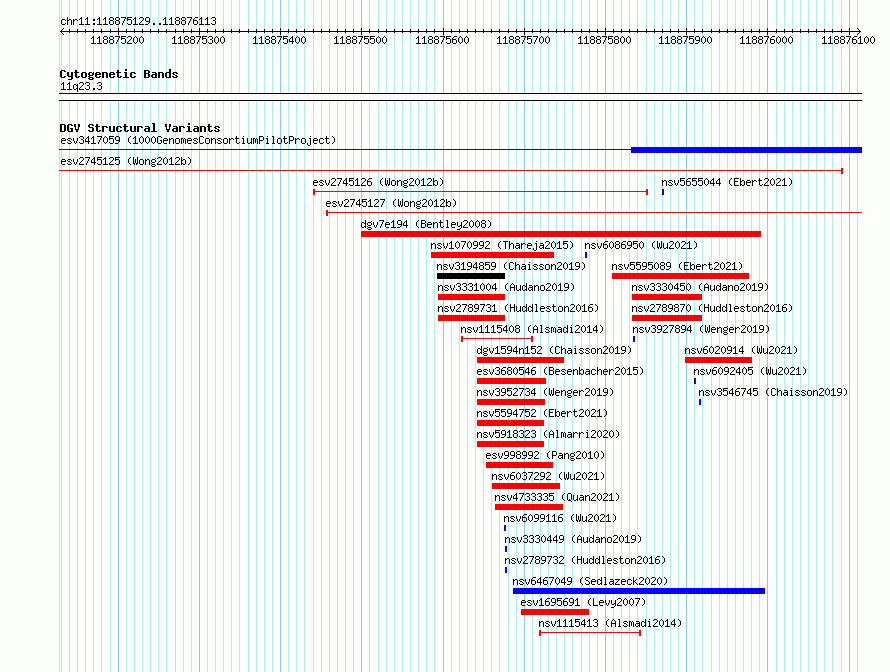Click nsv1115408 (Alsmadi2014) label
This screenshot has height=672, width=890.
(532, 329)
